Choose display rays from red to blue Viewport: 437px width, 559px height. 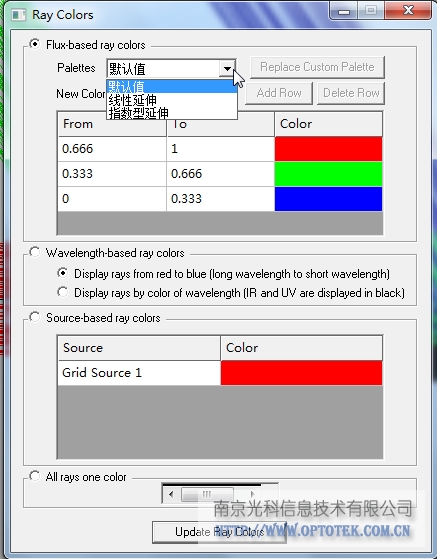[63, 273]
